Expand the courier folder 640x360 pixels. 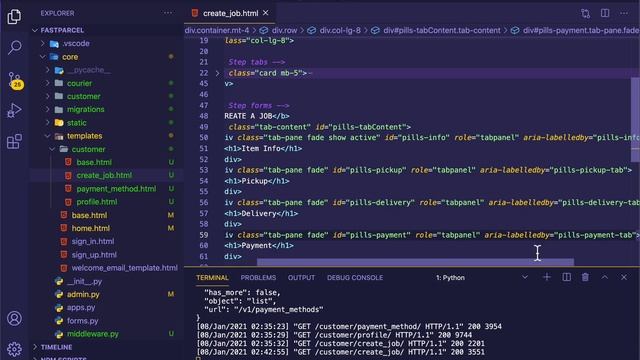(79, 83)
